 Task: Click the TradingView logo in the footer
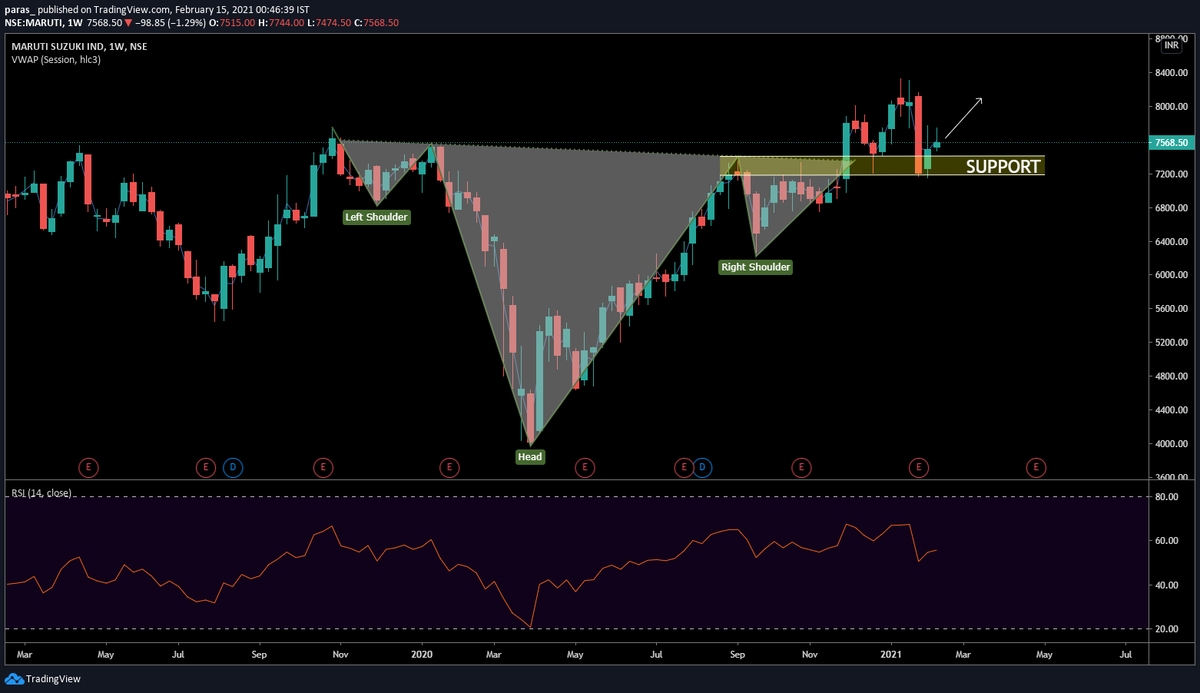[x=42, y=679]
